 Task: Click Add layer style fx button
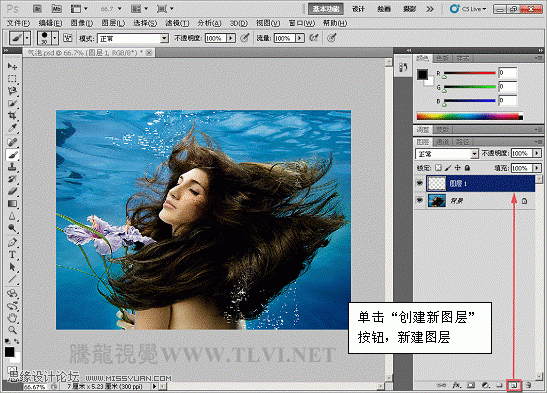click(x=457, y=385)
